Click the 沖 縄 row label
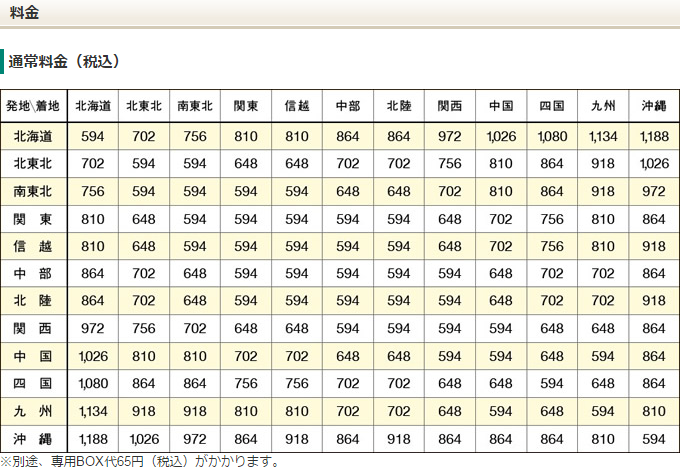680x468 pixels. tap(33, 439)
